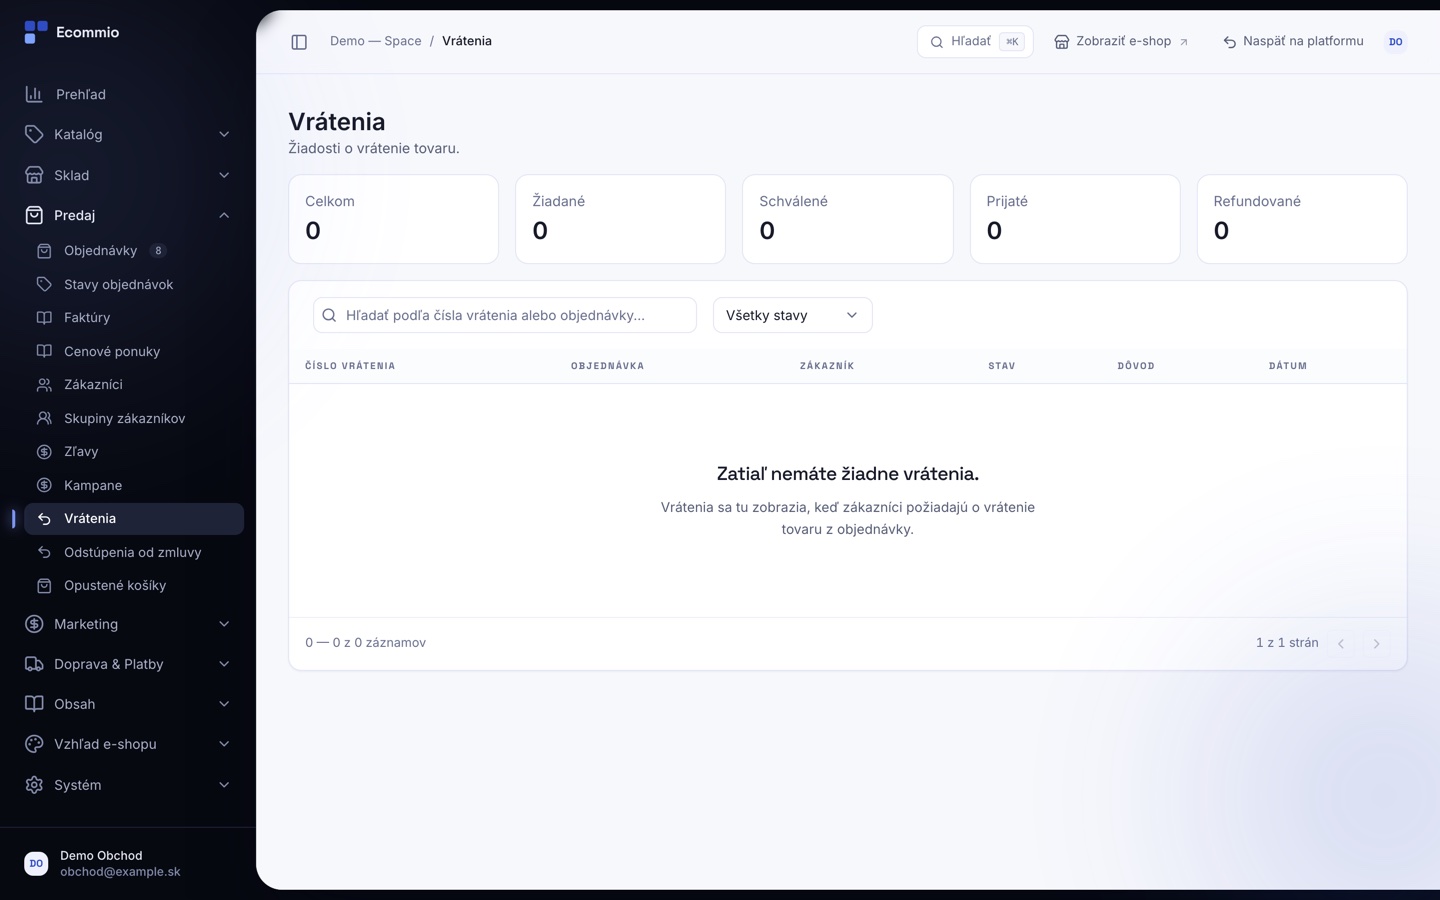Image resolution: width=1440 pixels, height=900 pixels.
Task: Go to next page with right arrow
Action: coord(1376,644)
